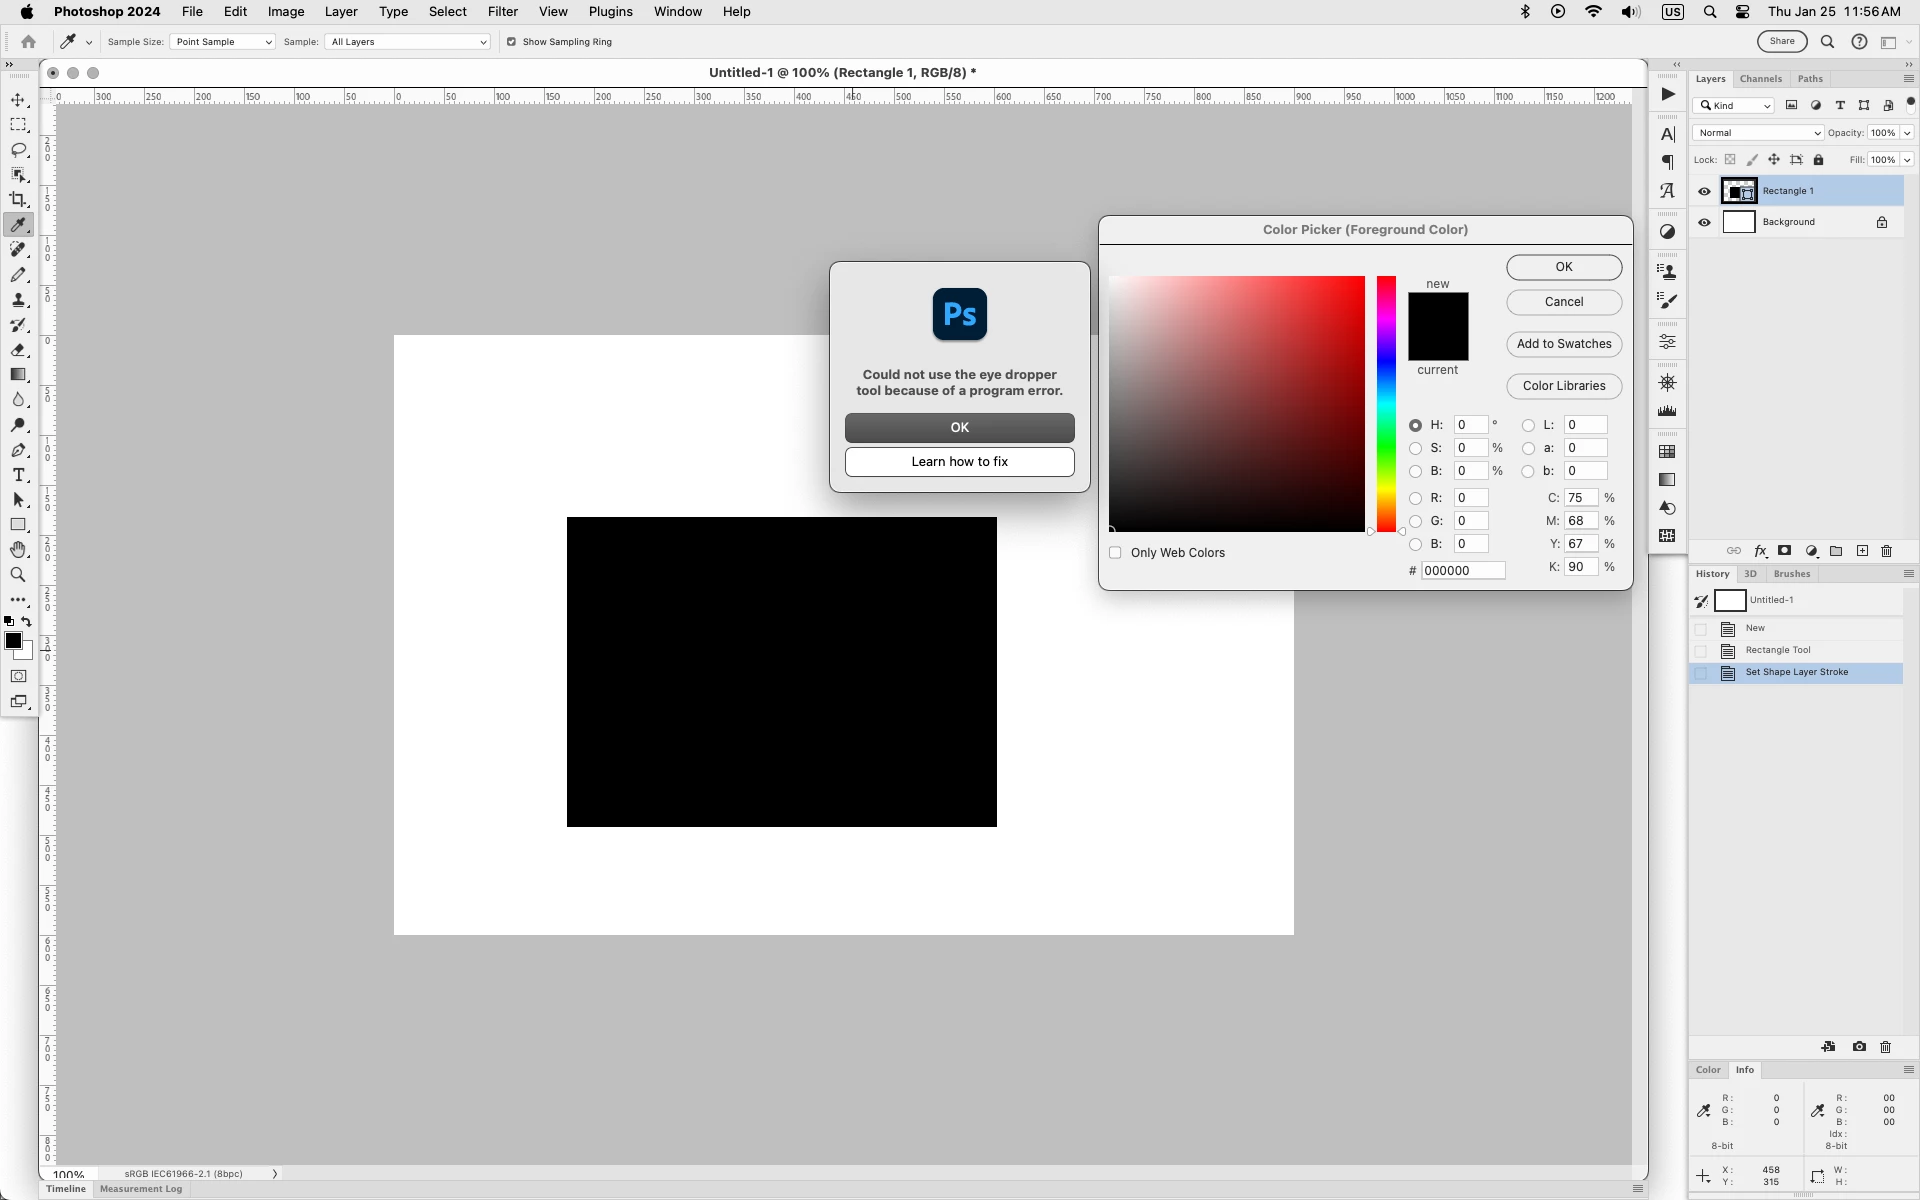Select the Crop tool
Viewport: 1920px width, 1200px height.
(18, 200)
